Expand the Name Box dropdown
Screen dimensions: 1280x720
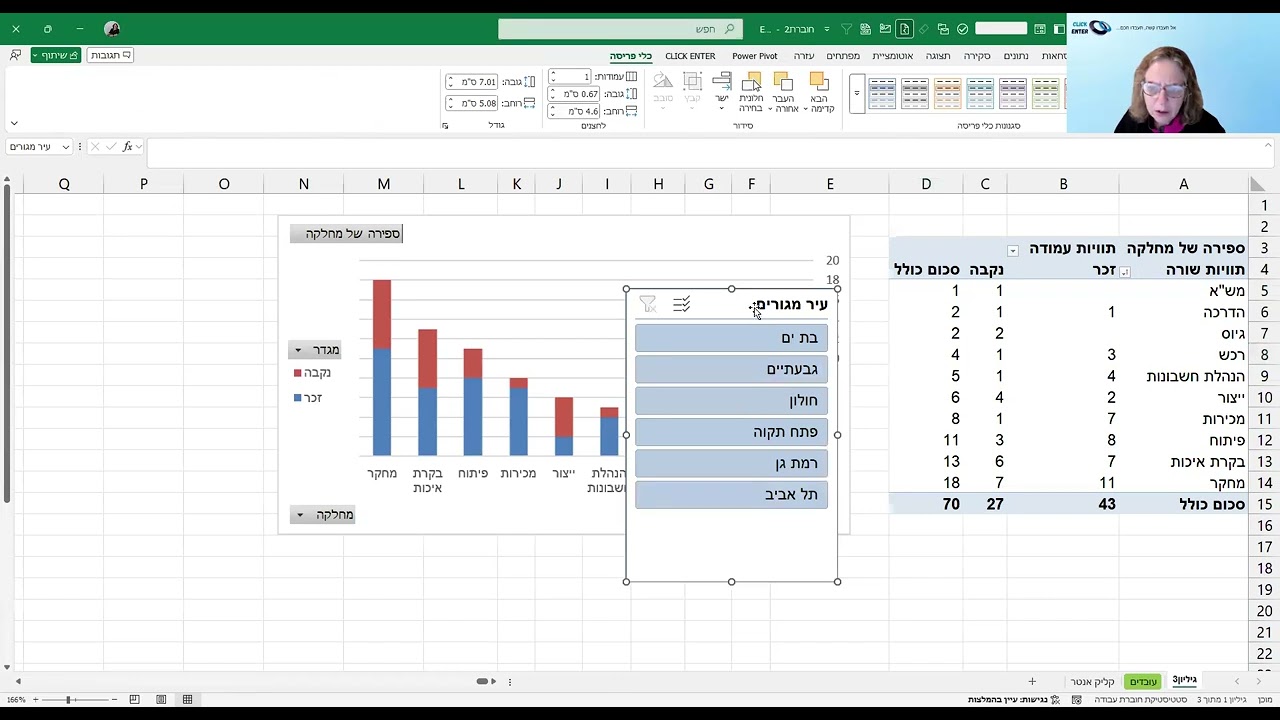point(66,147)
